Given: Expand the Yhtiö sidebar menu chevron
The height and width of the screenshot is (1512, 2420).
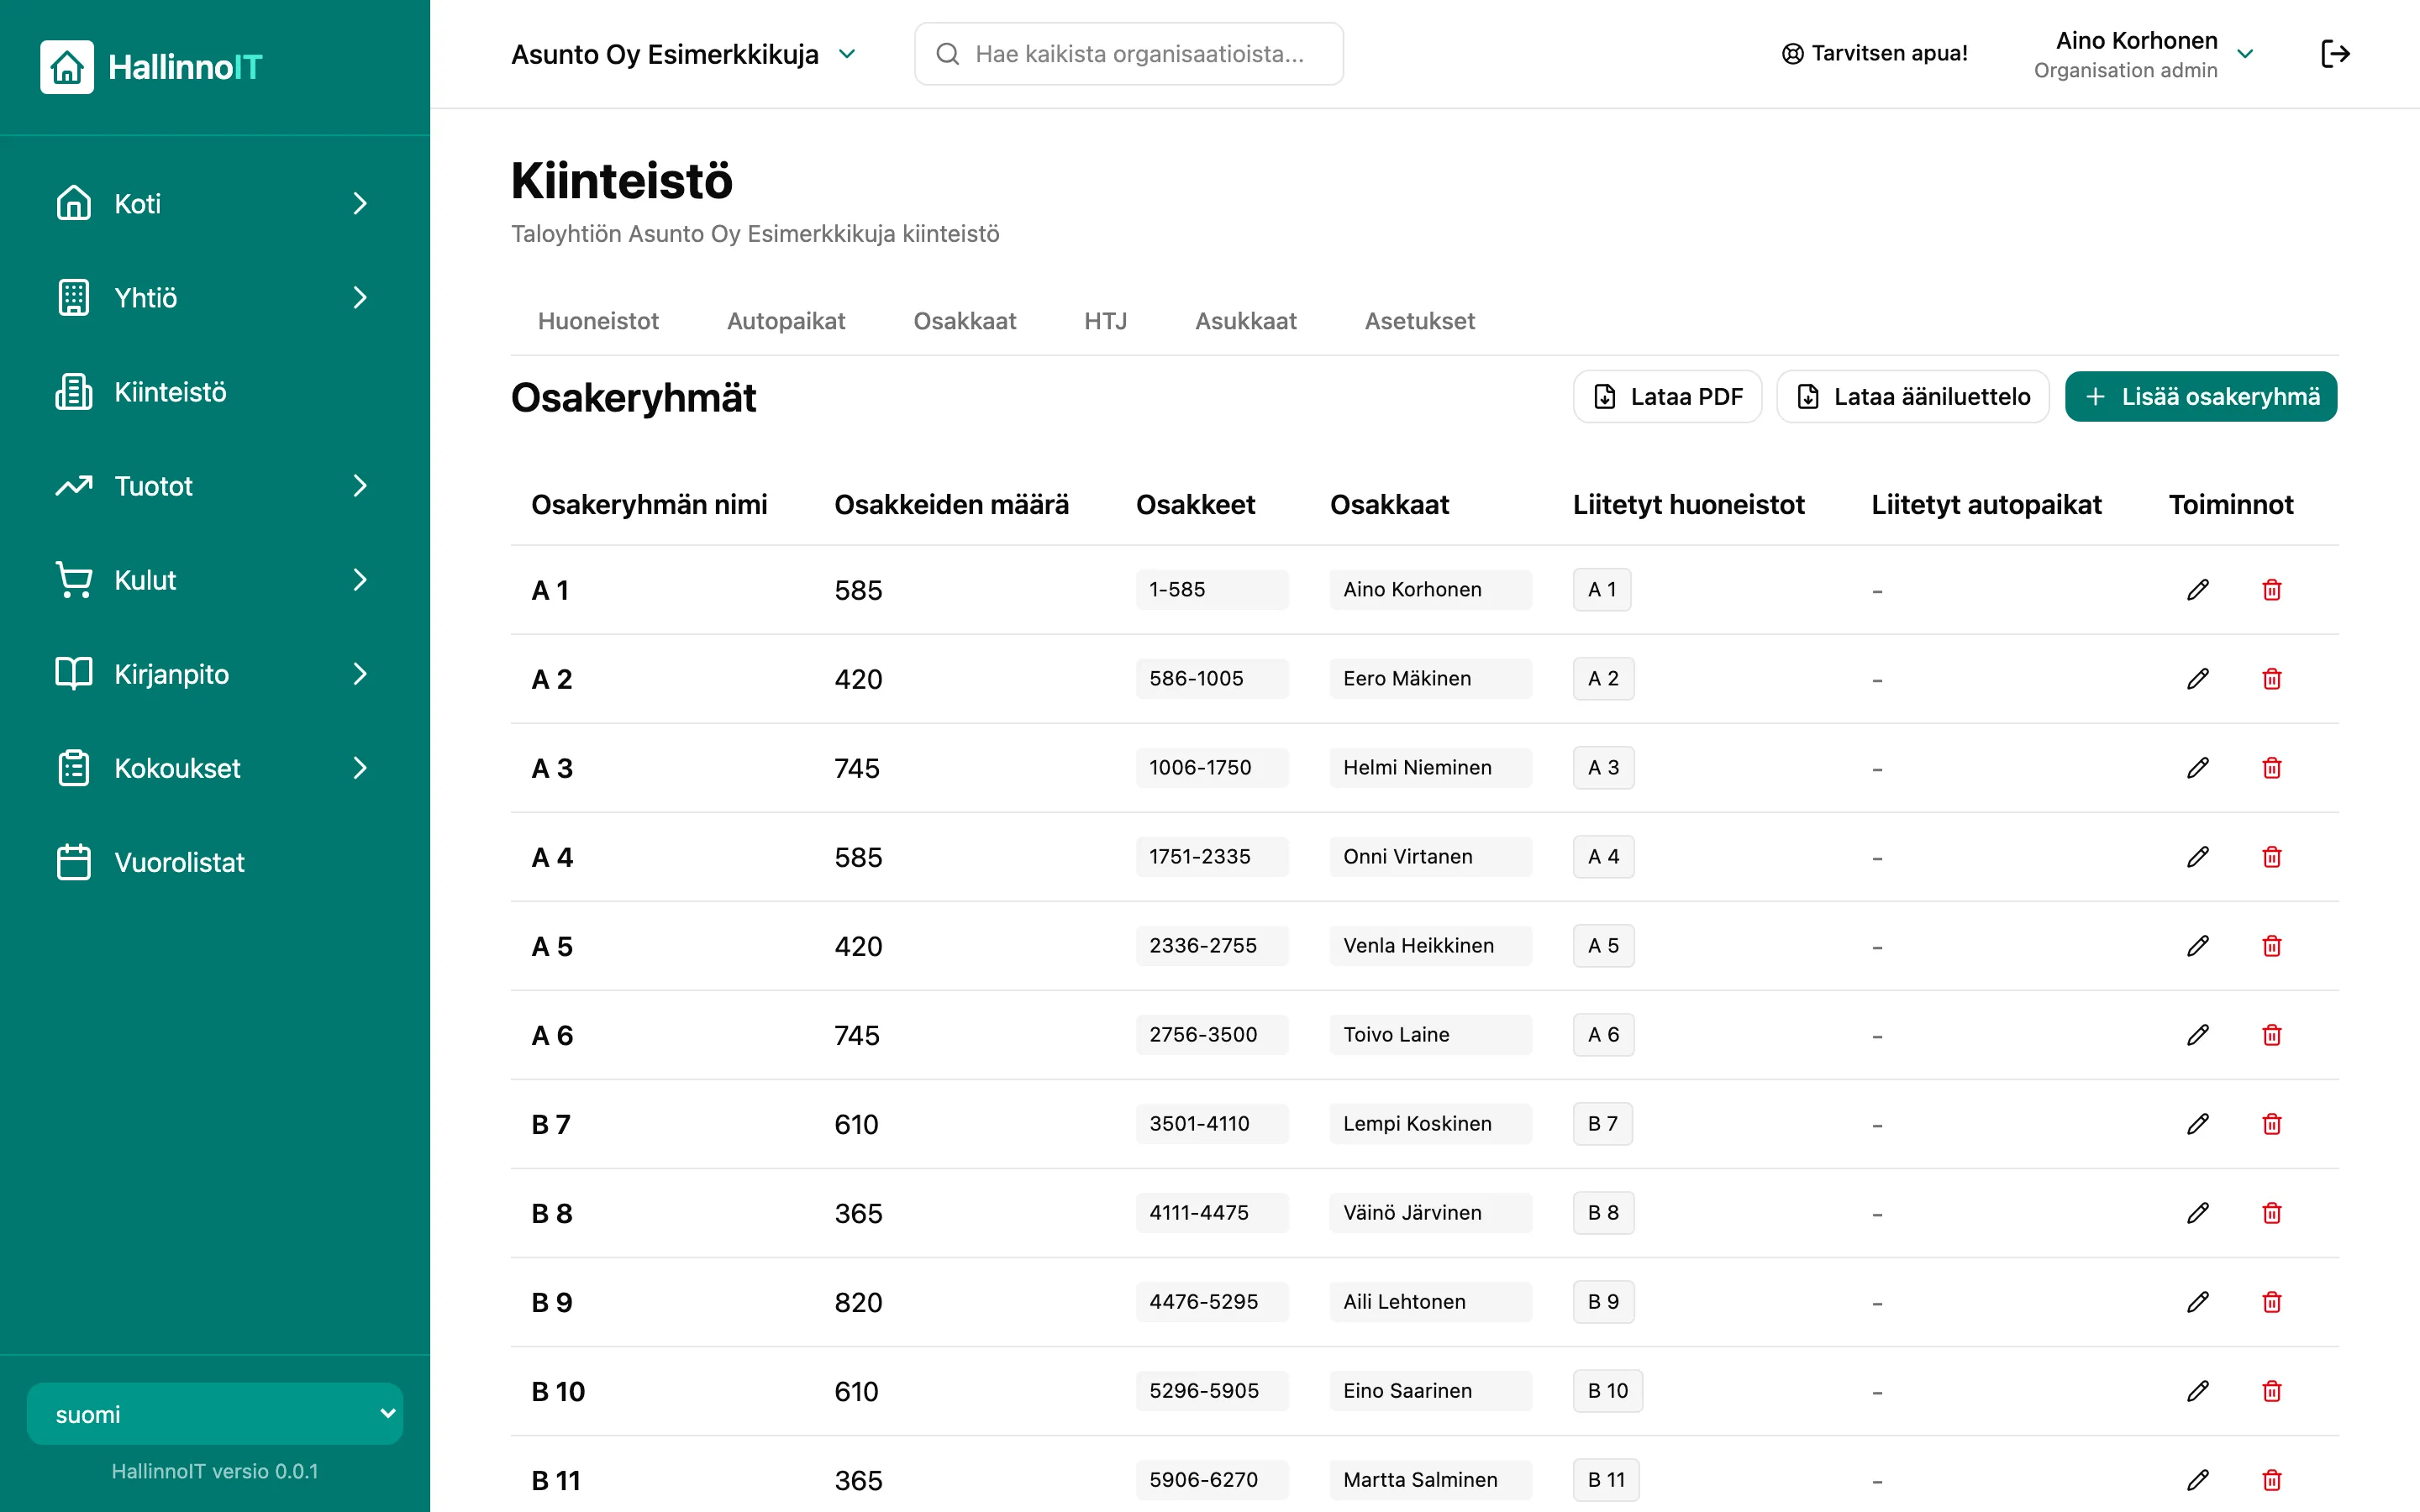Looking at the screenshot, I should pos(360,298).
